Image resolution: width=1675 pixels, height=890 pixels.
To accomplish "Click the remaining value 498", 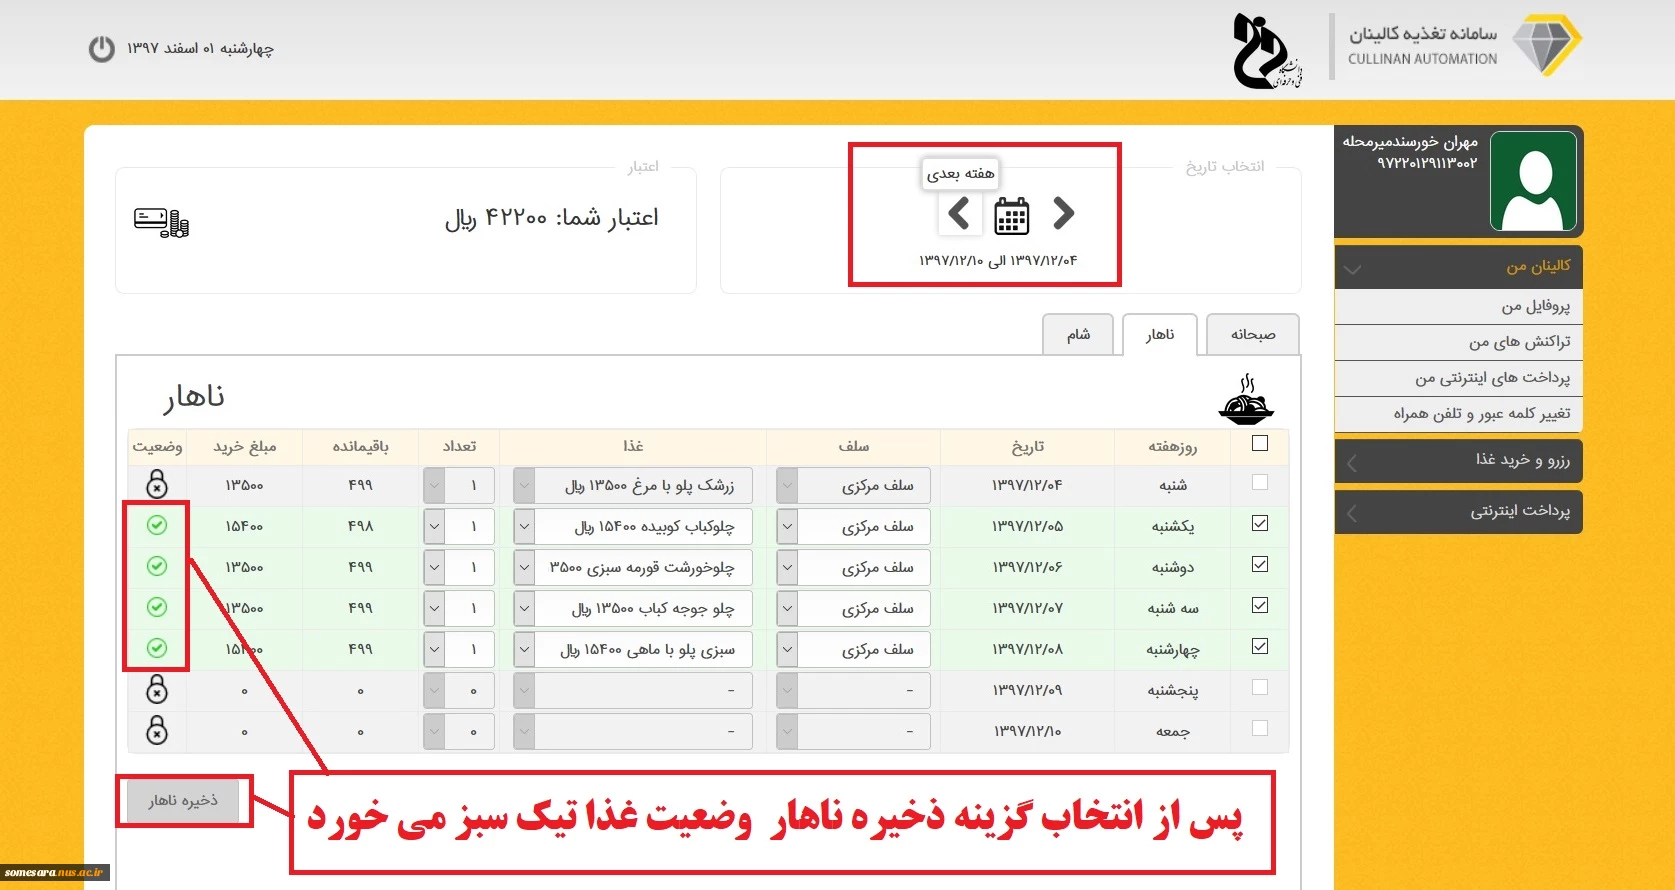I will tap(360, 526).
